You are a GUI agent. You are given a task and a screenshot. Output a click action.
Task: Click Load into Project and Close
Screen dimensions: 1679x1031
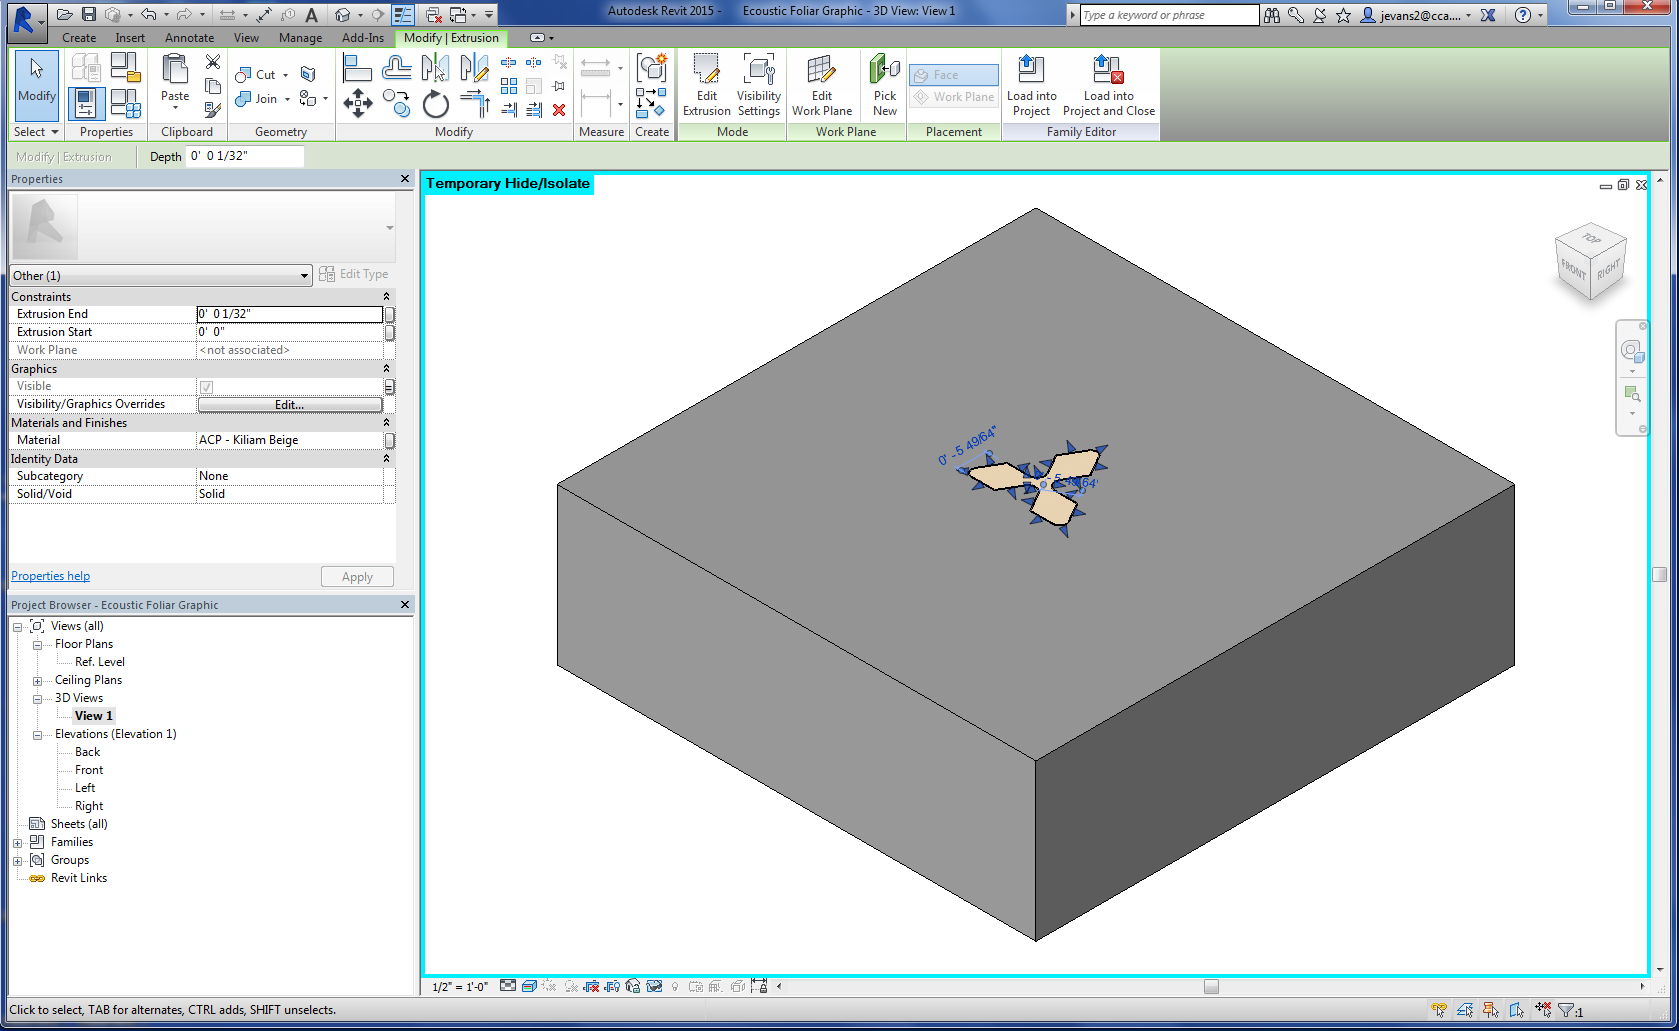(1107, 84)
